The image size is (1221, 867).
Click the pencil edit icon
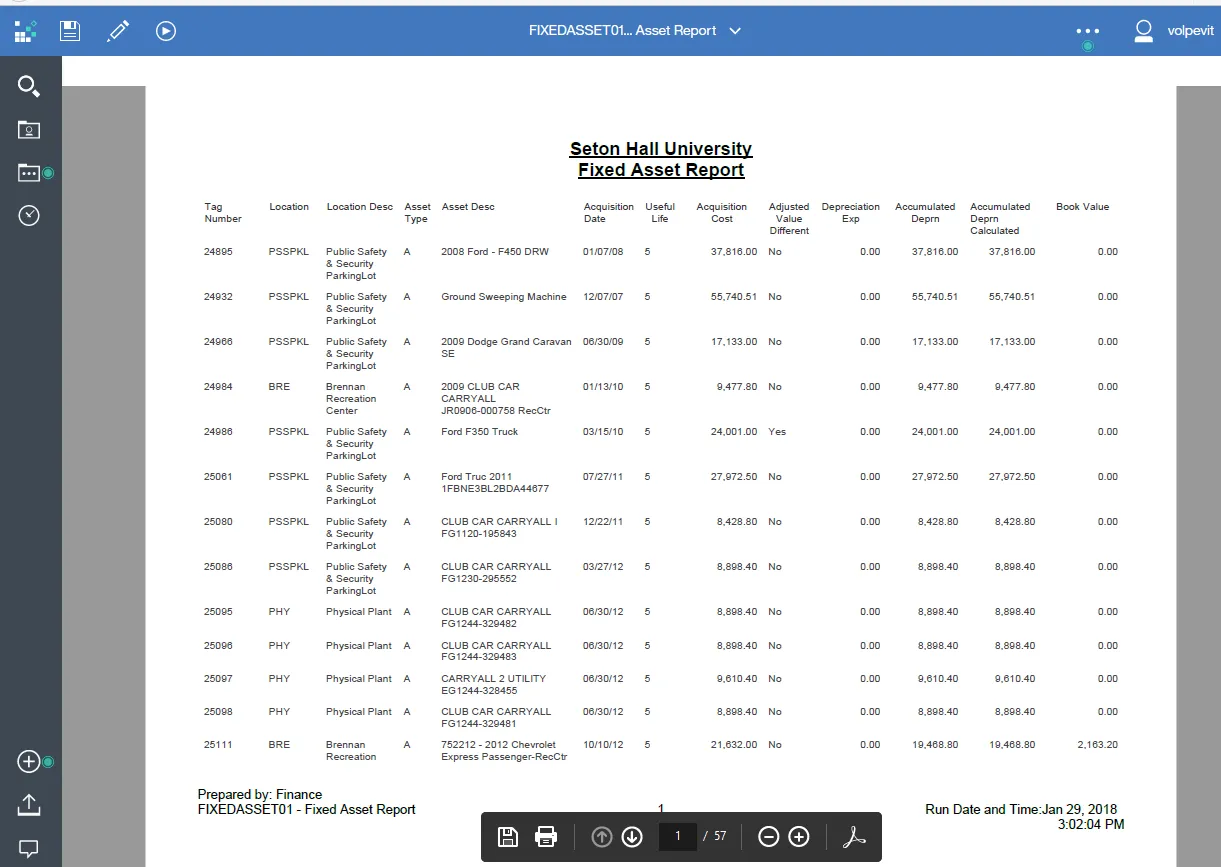click(118, 31)
